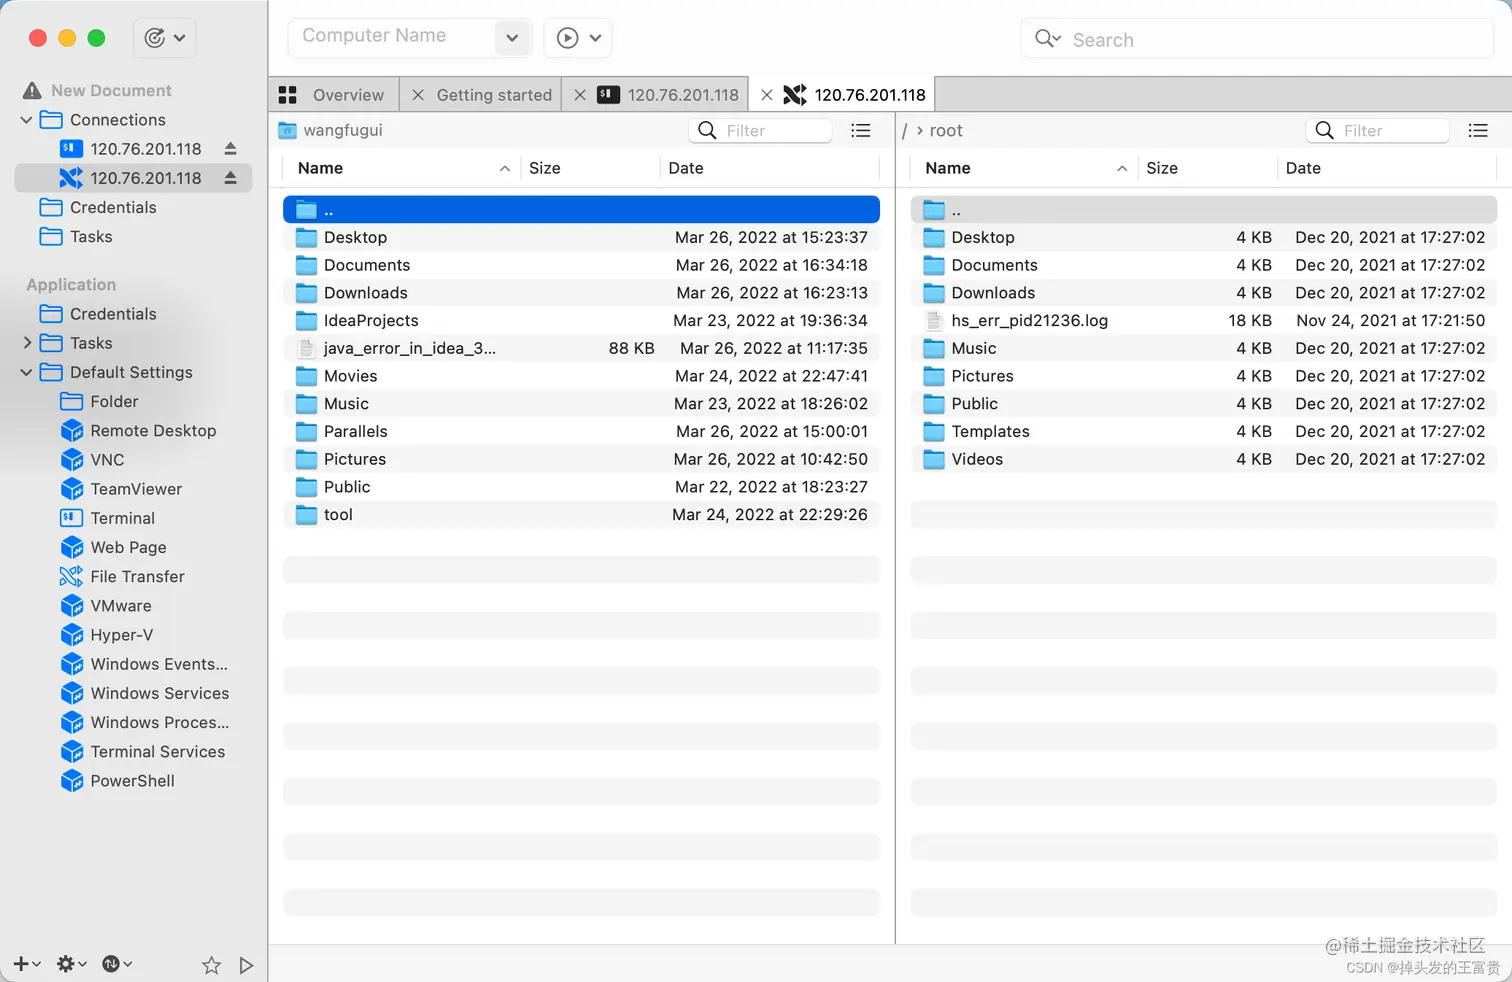Click the favorites star icon at bottom
This screenshot has height=982, width=1512.
tap(211, 965)
